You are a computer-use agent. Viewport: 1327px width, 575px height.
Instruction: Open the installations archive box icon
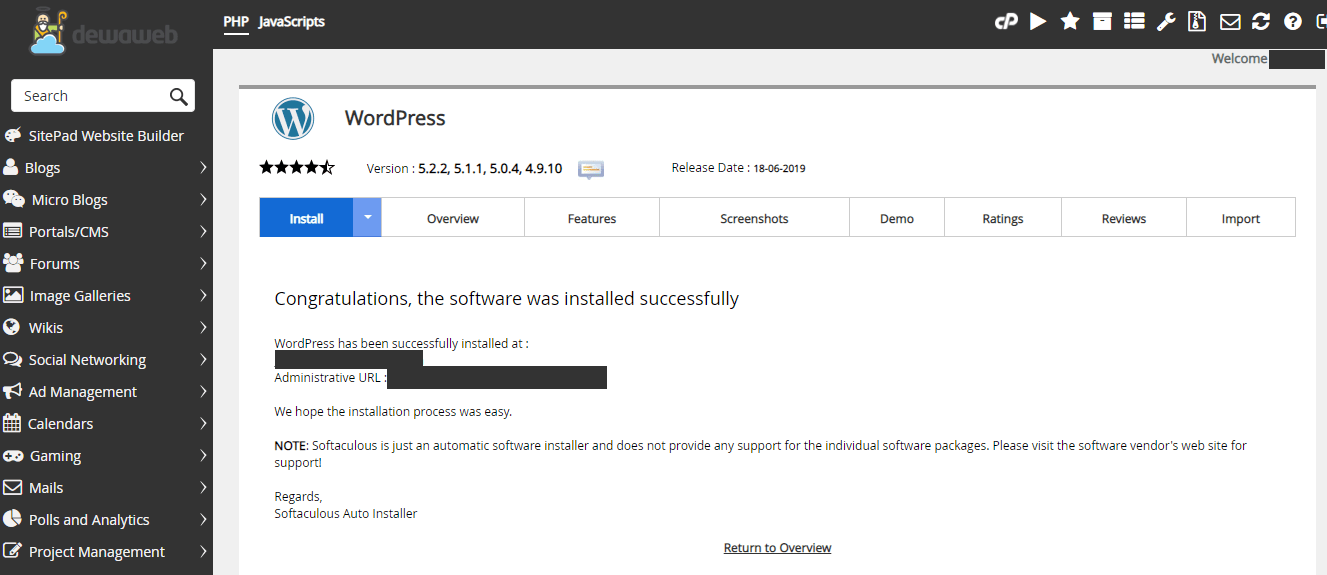(1102, 21)
